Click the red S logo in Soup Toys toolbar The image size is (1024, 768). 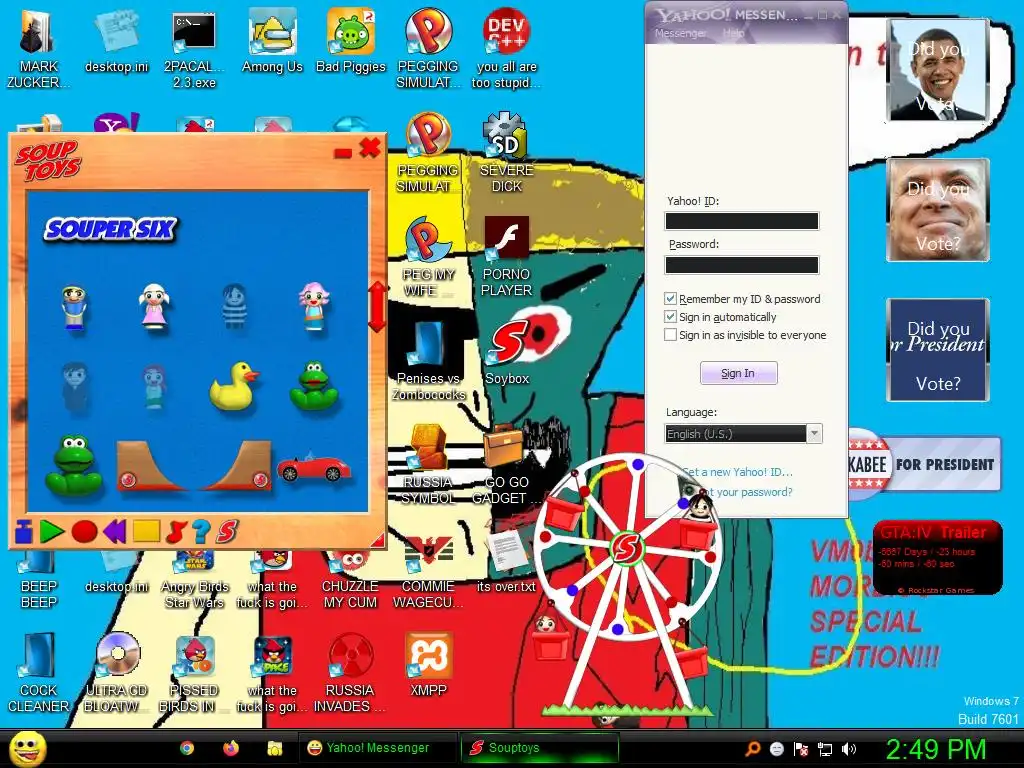point(227,531)
